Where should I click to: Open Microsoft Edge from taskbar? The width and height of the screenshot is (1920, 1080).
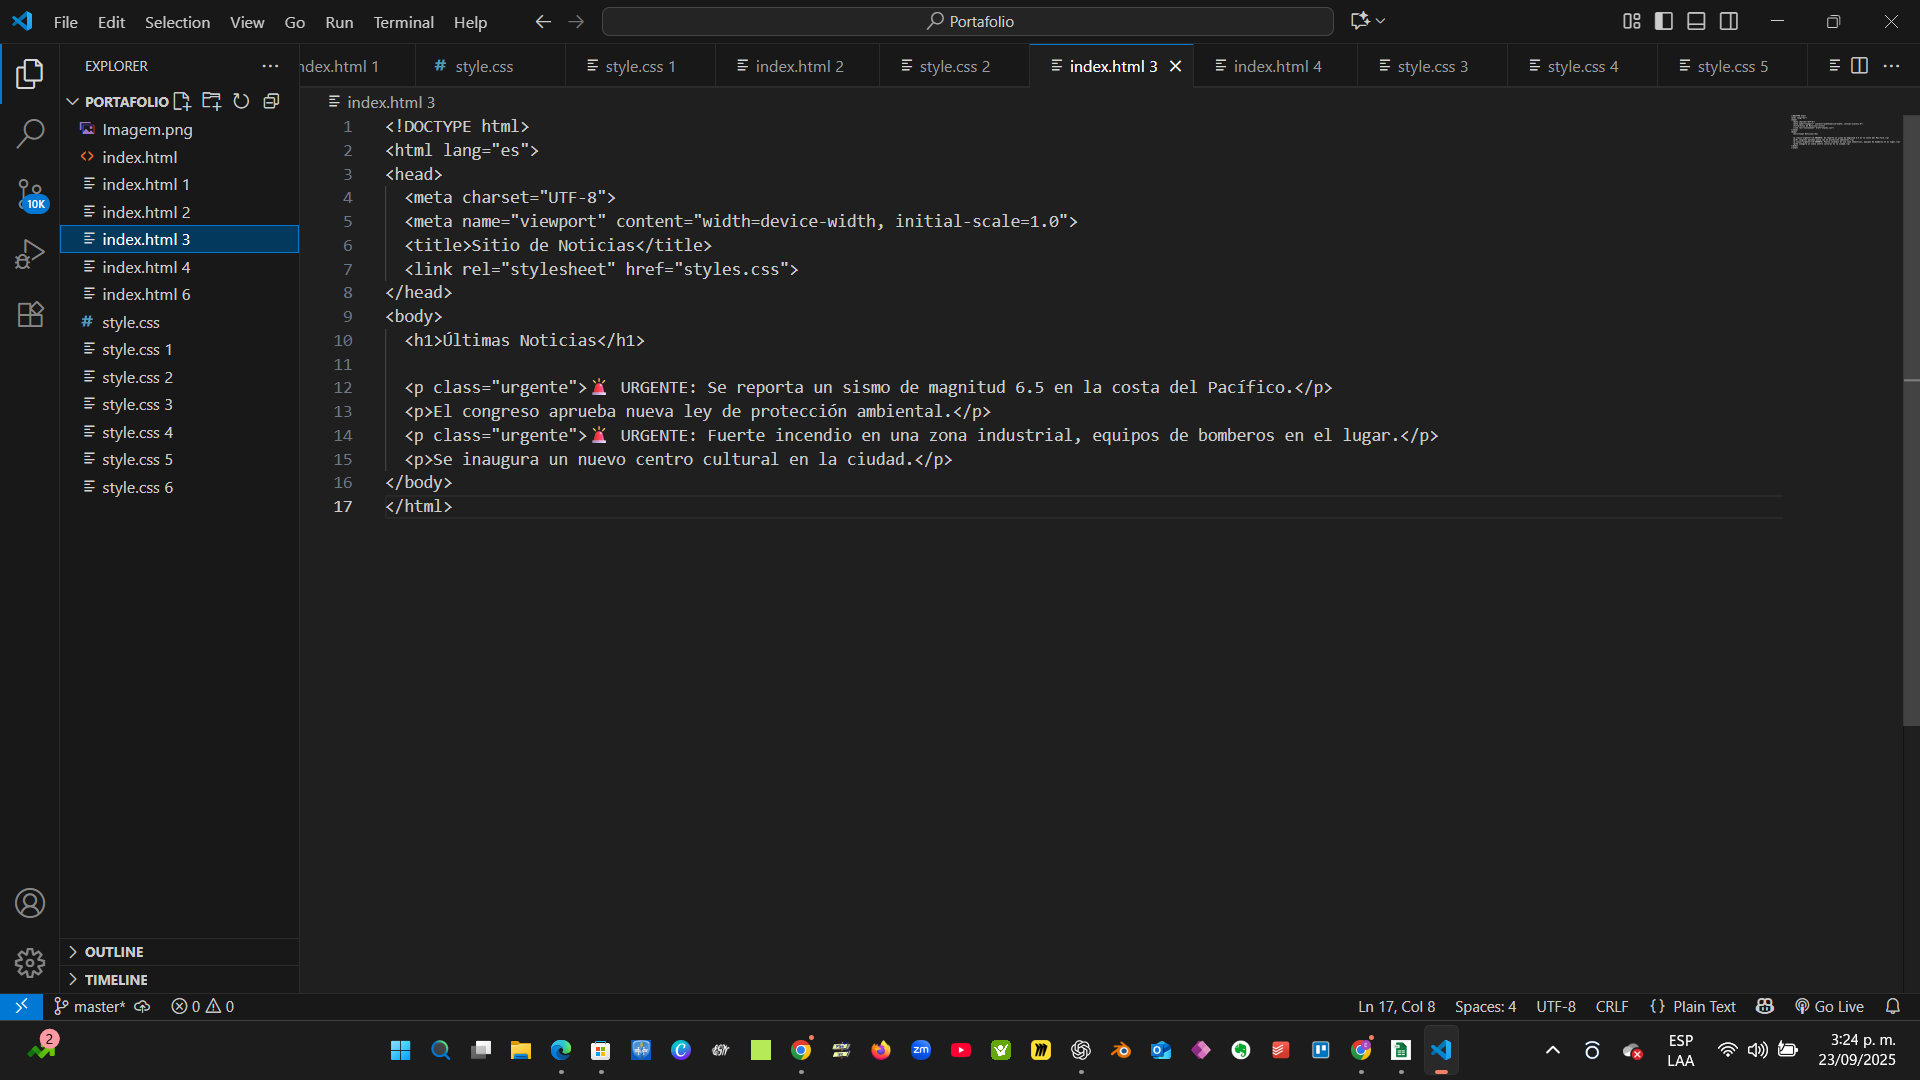click(x=561, y=1050)
